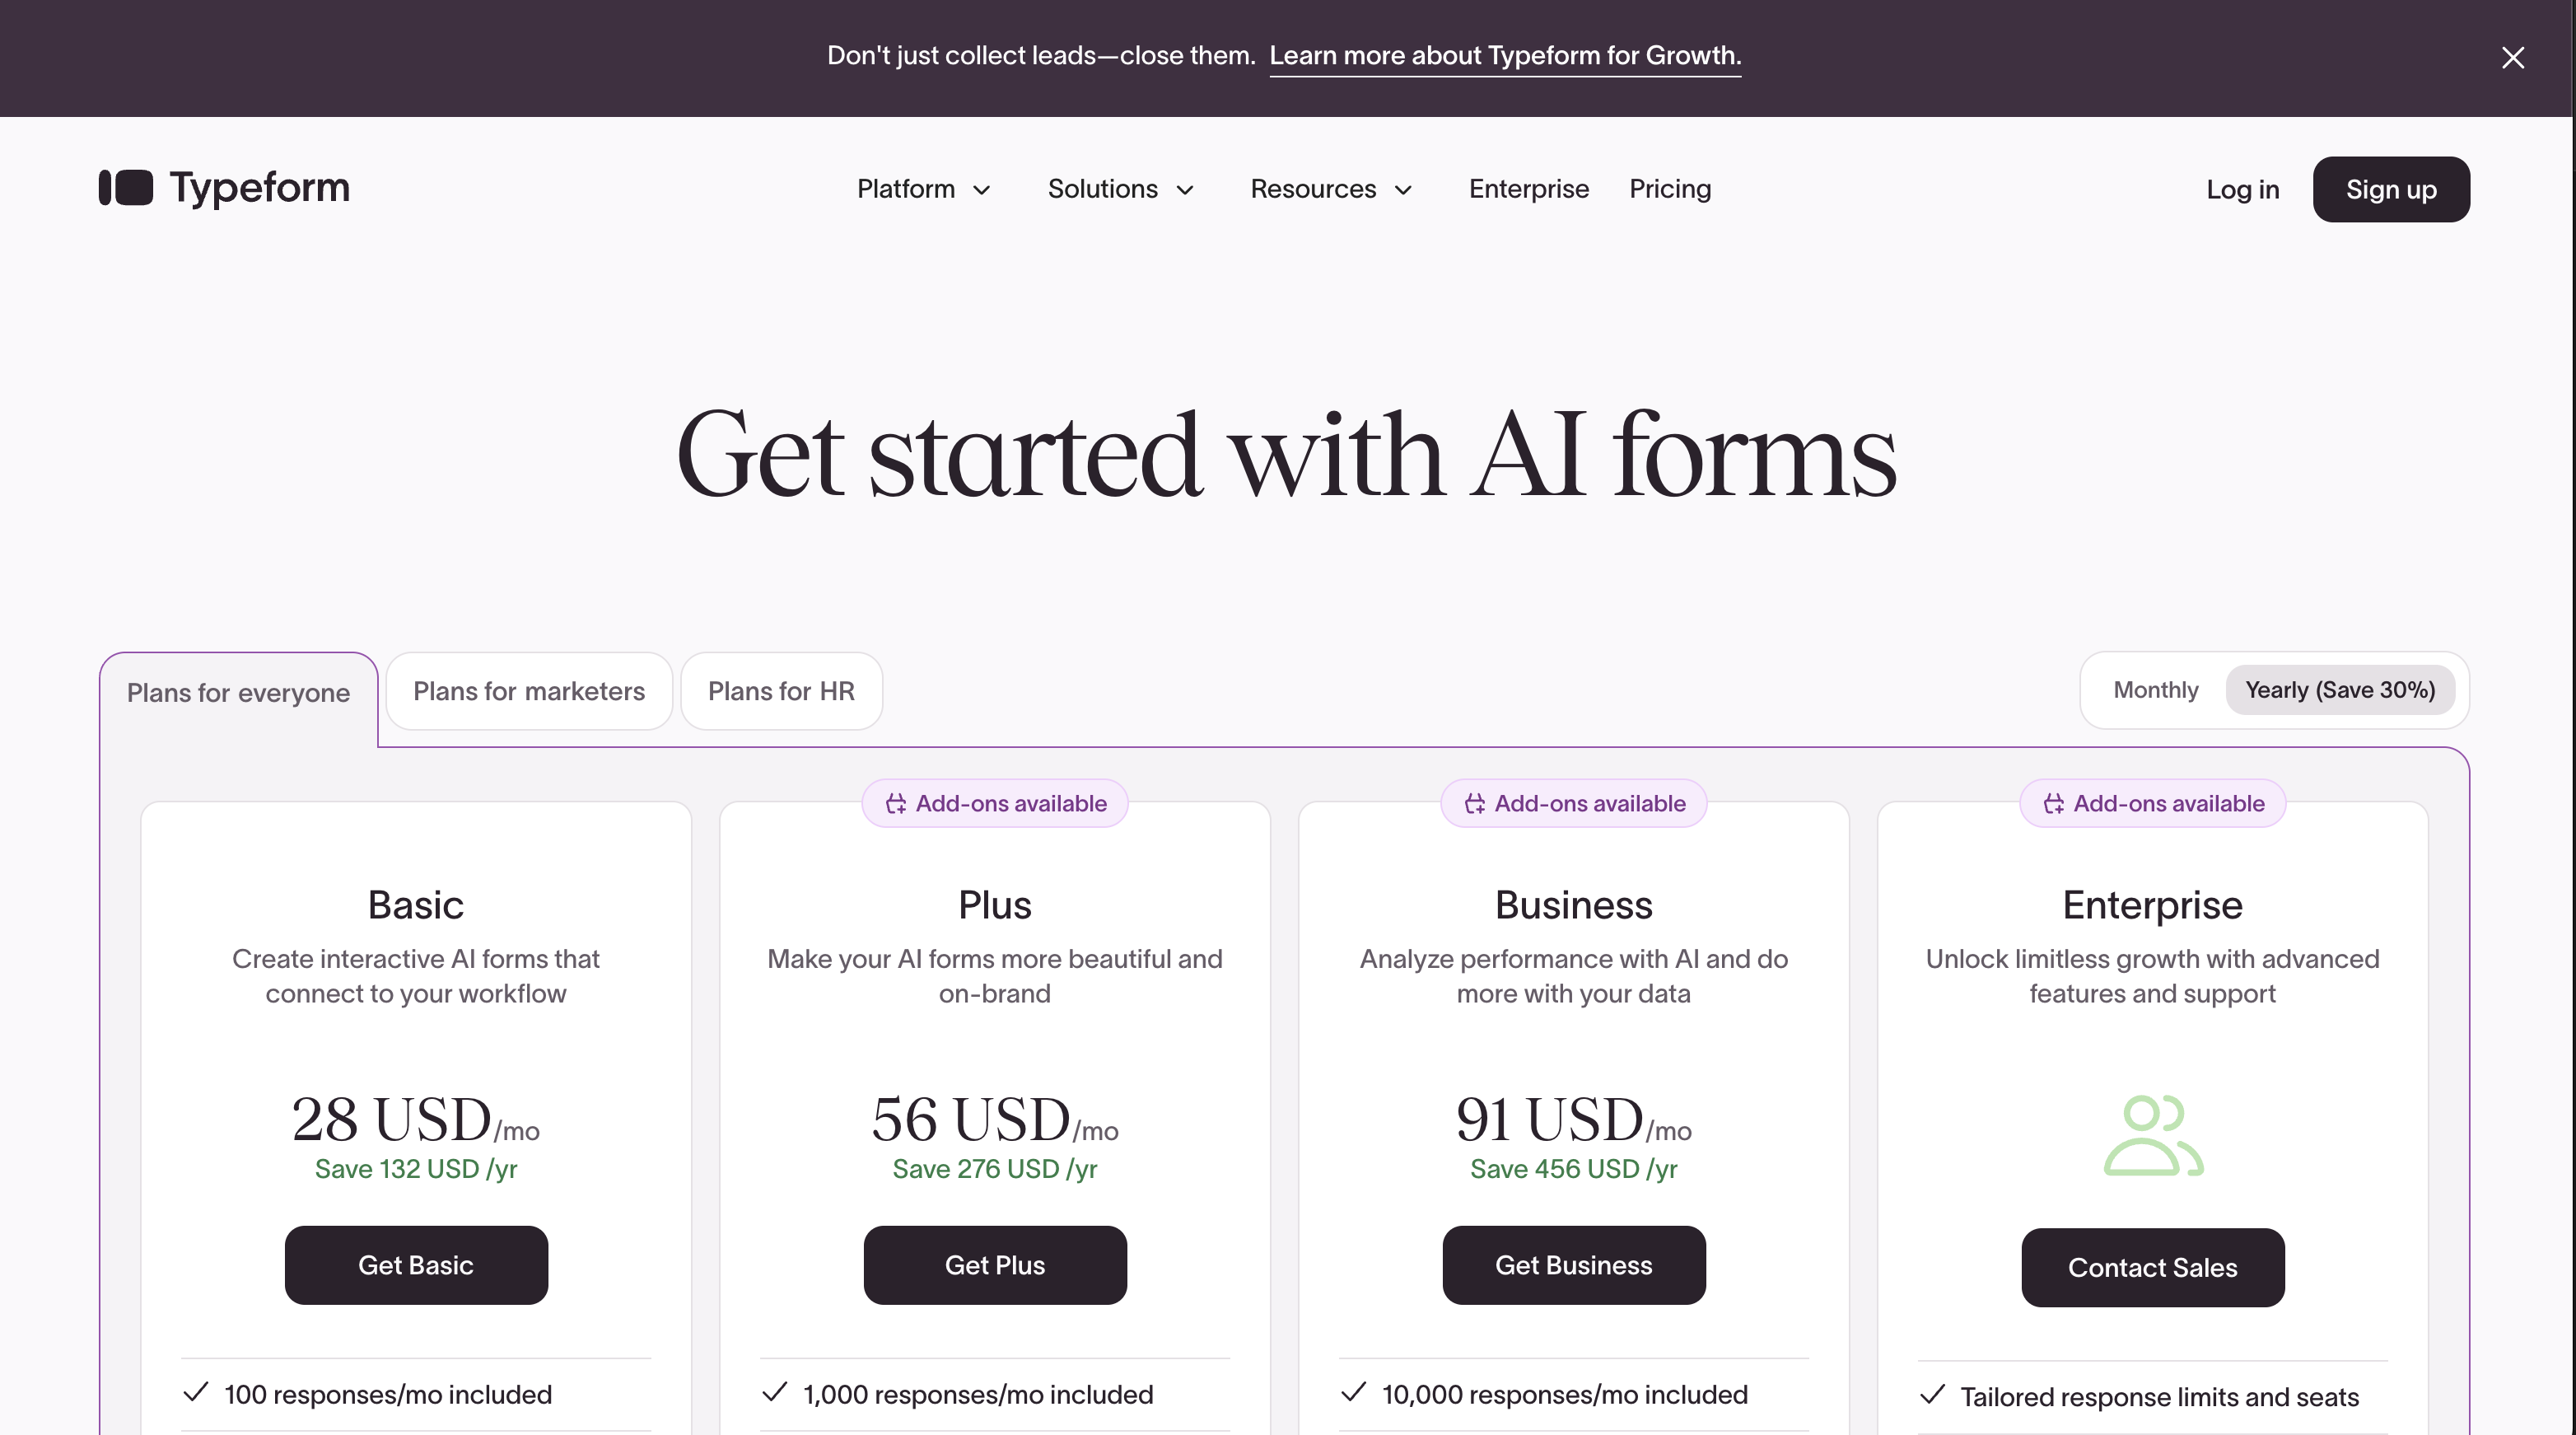Click Add-ons available on the Enterprise card
The width and height of the screenshot is (2576, 1435).
[2153, 803]
